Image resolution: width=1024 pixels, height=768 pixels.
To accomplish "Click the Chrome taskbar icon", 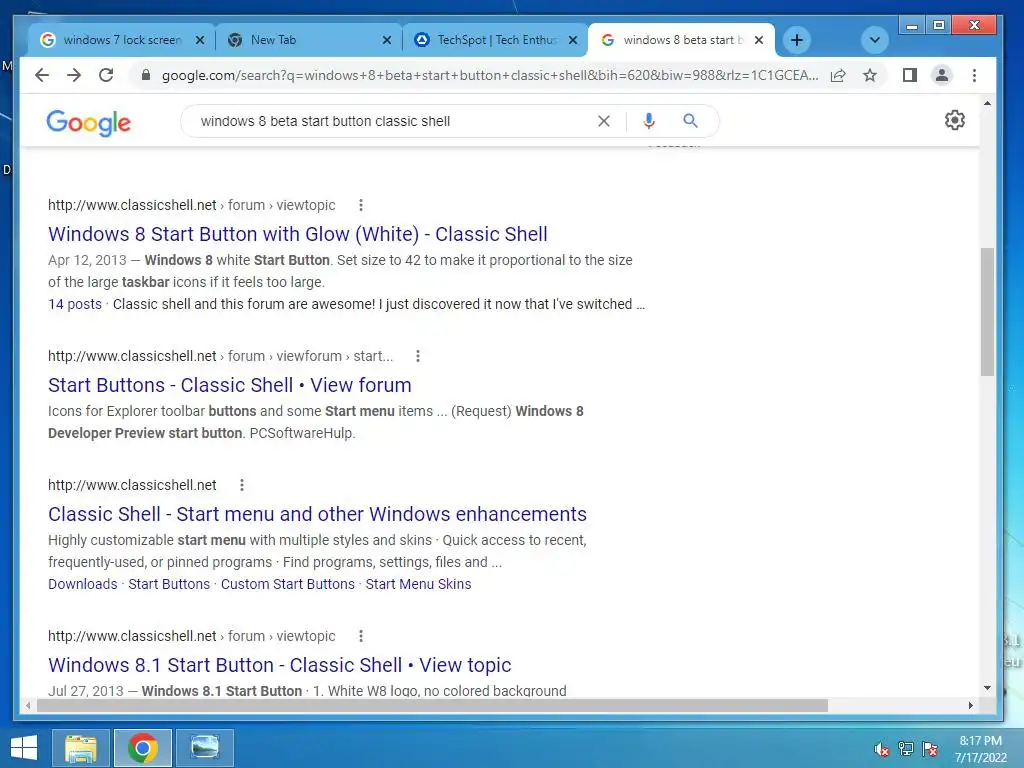I will pyautogui.click(x=142, y=748).
